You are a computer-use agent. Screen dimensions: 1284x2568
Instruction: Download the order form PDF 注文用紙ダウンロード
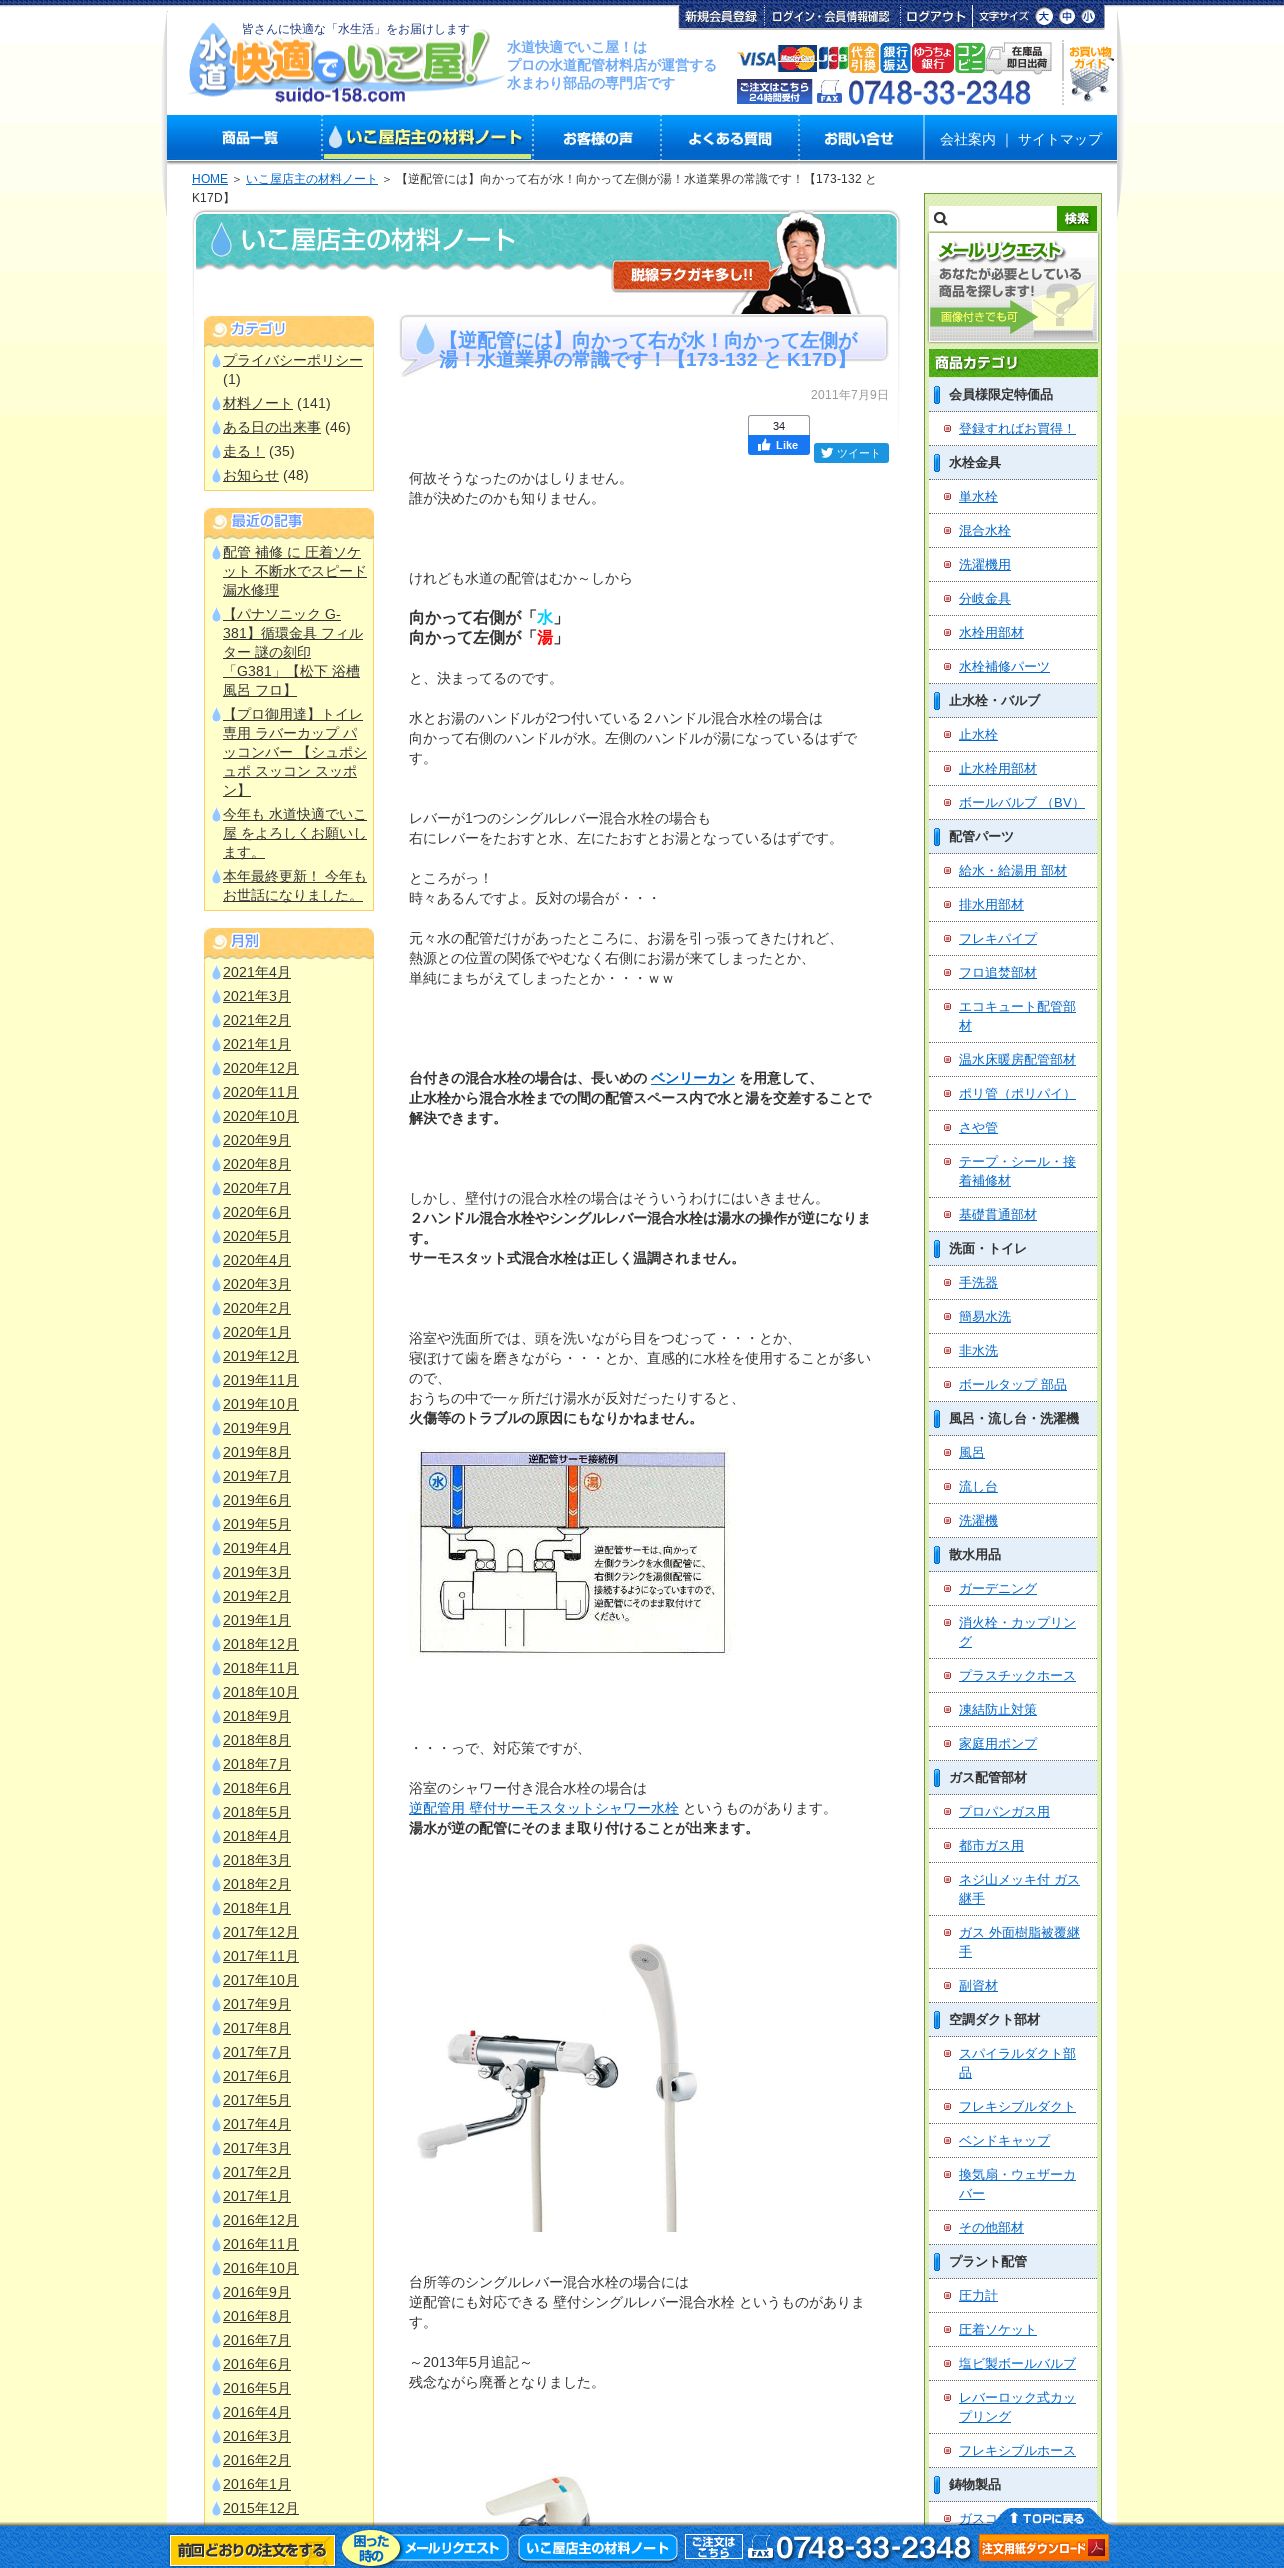(x=1044, y=2548)
